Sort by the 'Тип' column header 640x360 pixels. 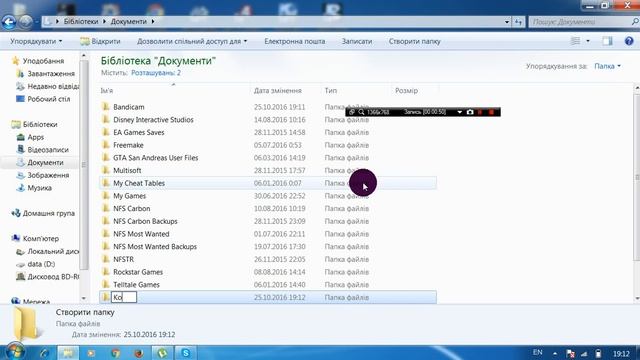[331, 91]
